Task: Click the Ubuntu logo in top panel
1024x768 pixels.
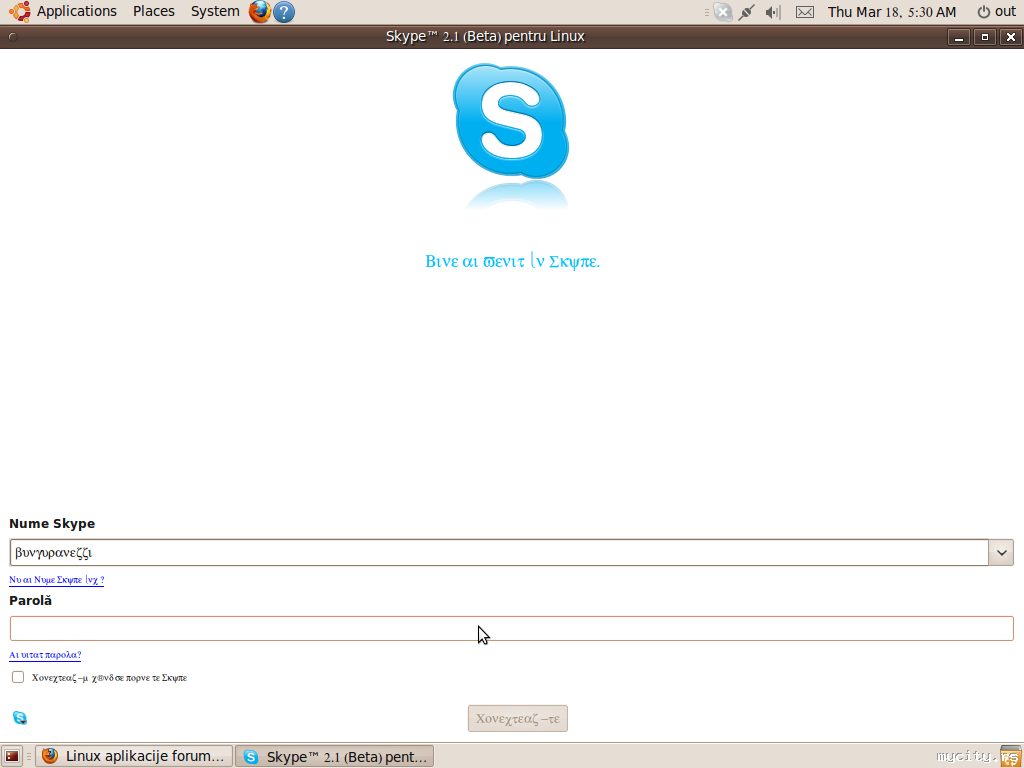Action: (20, 11)
